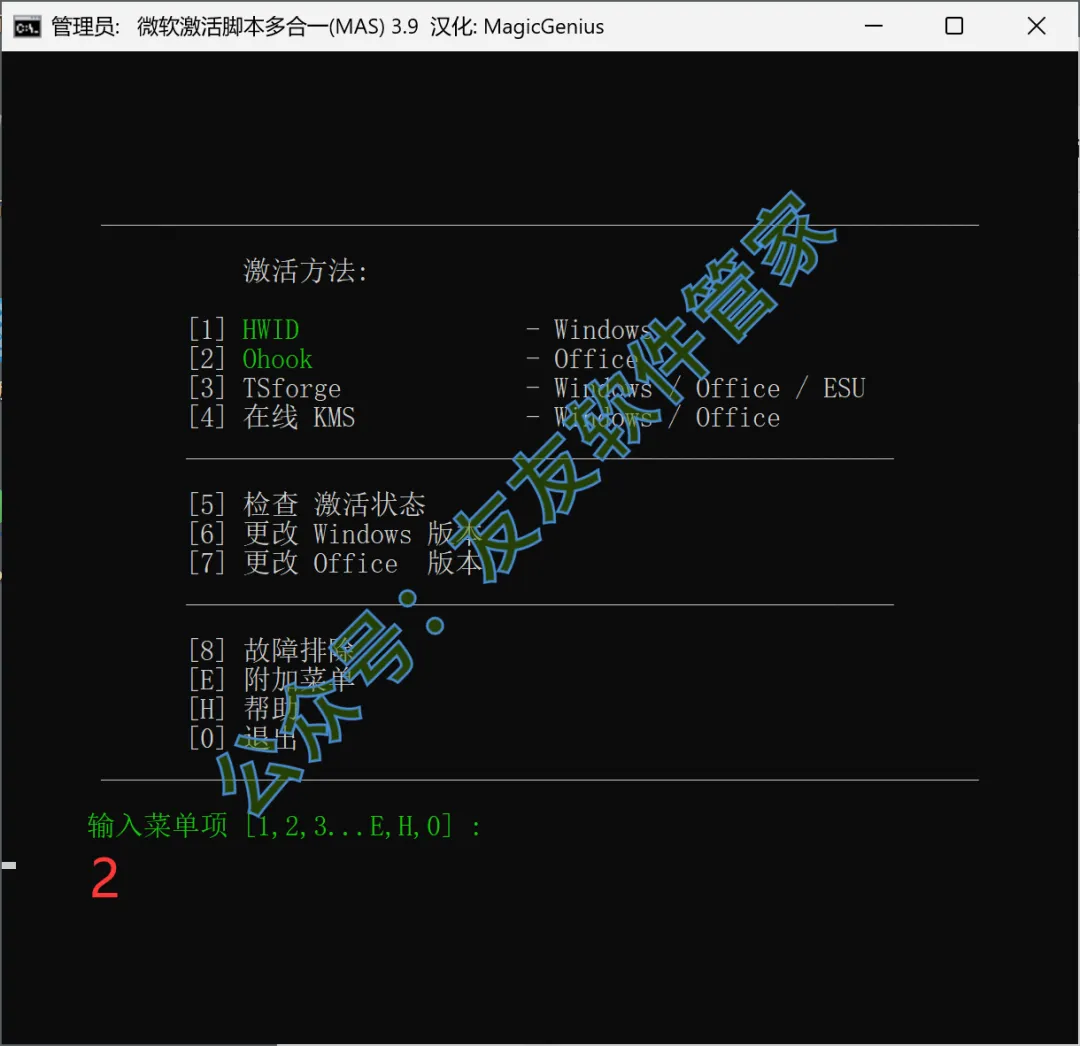Click the [0] 退出 entry
Viewport: 1080px width, 1046px height.
[x=244, y=738]
